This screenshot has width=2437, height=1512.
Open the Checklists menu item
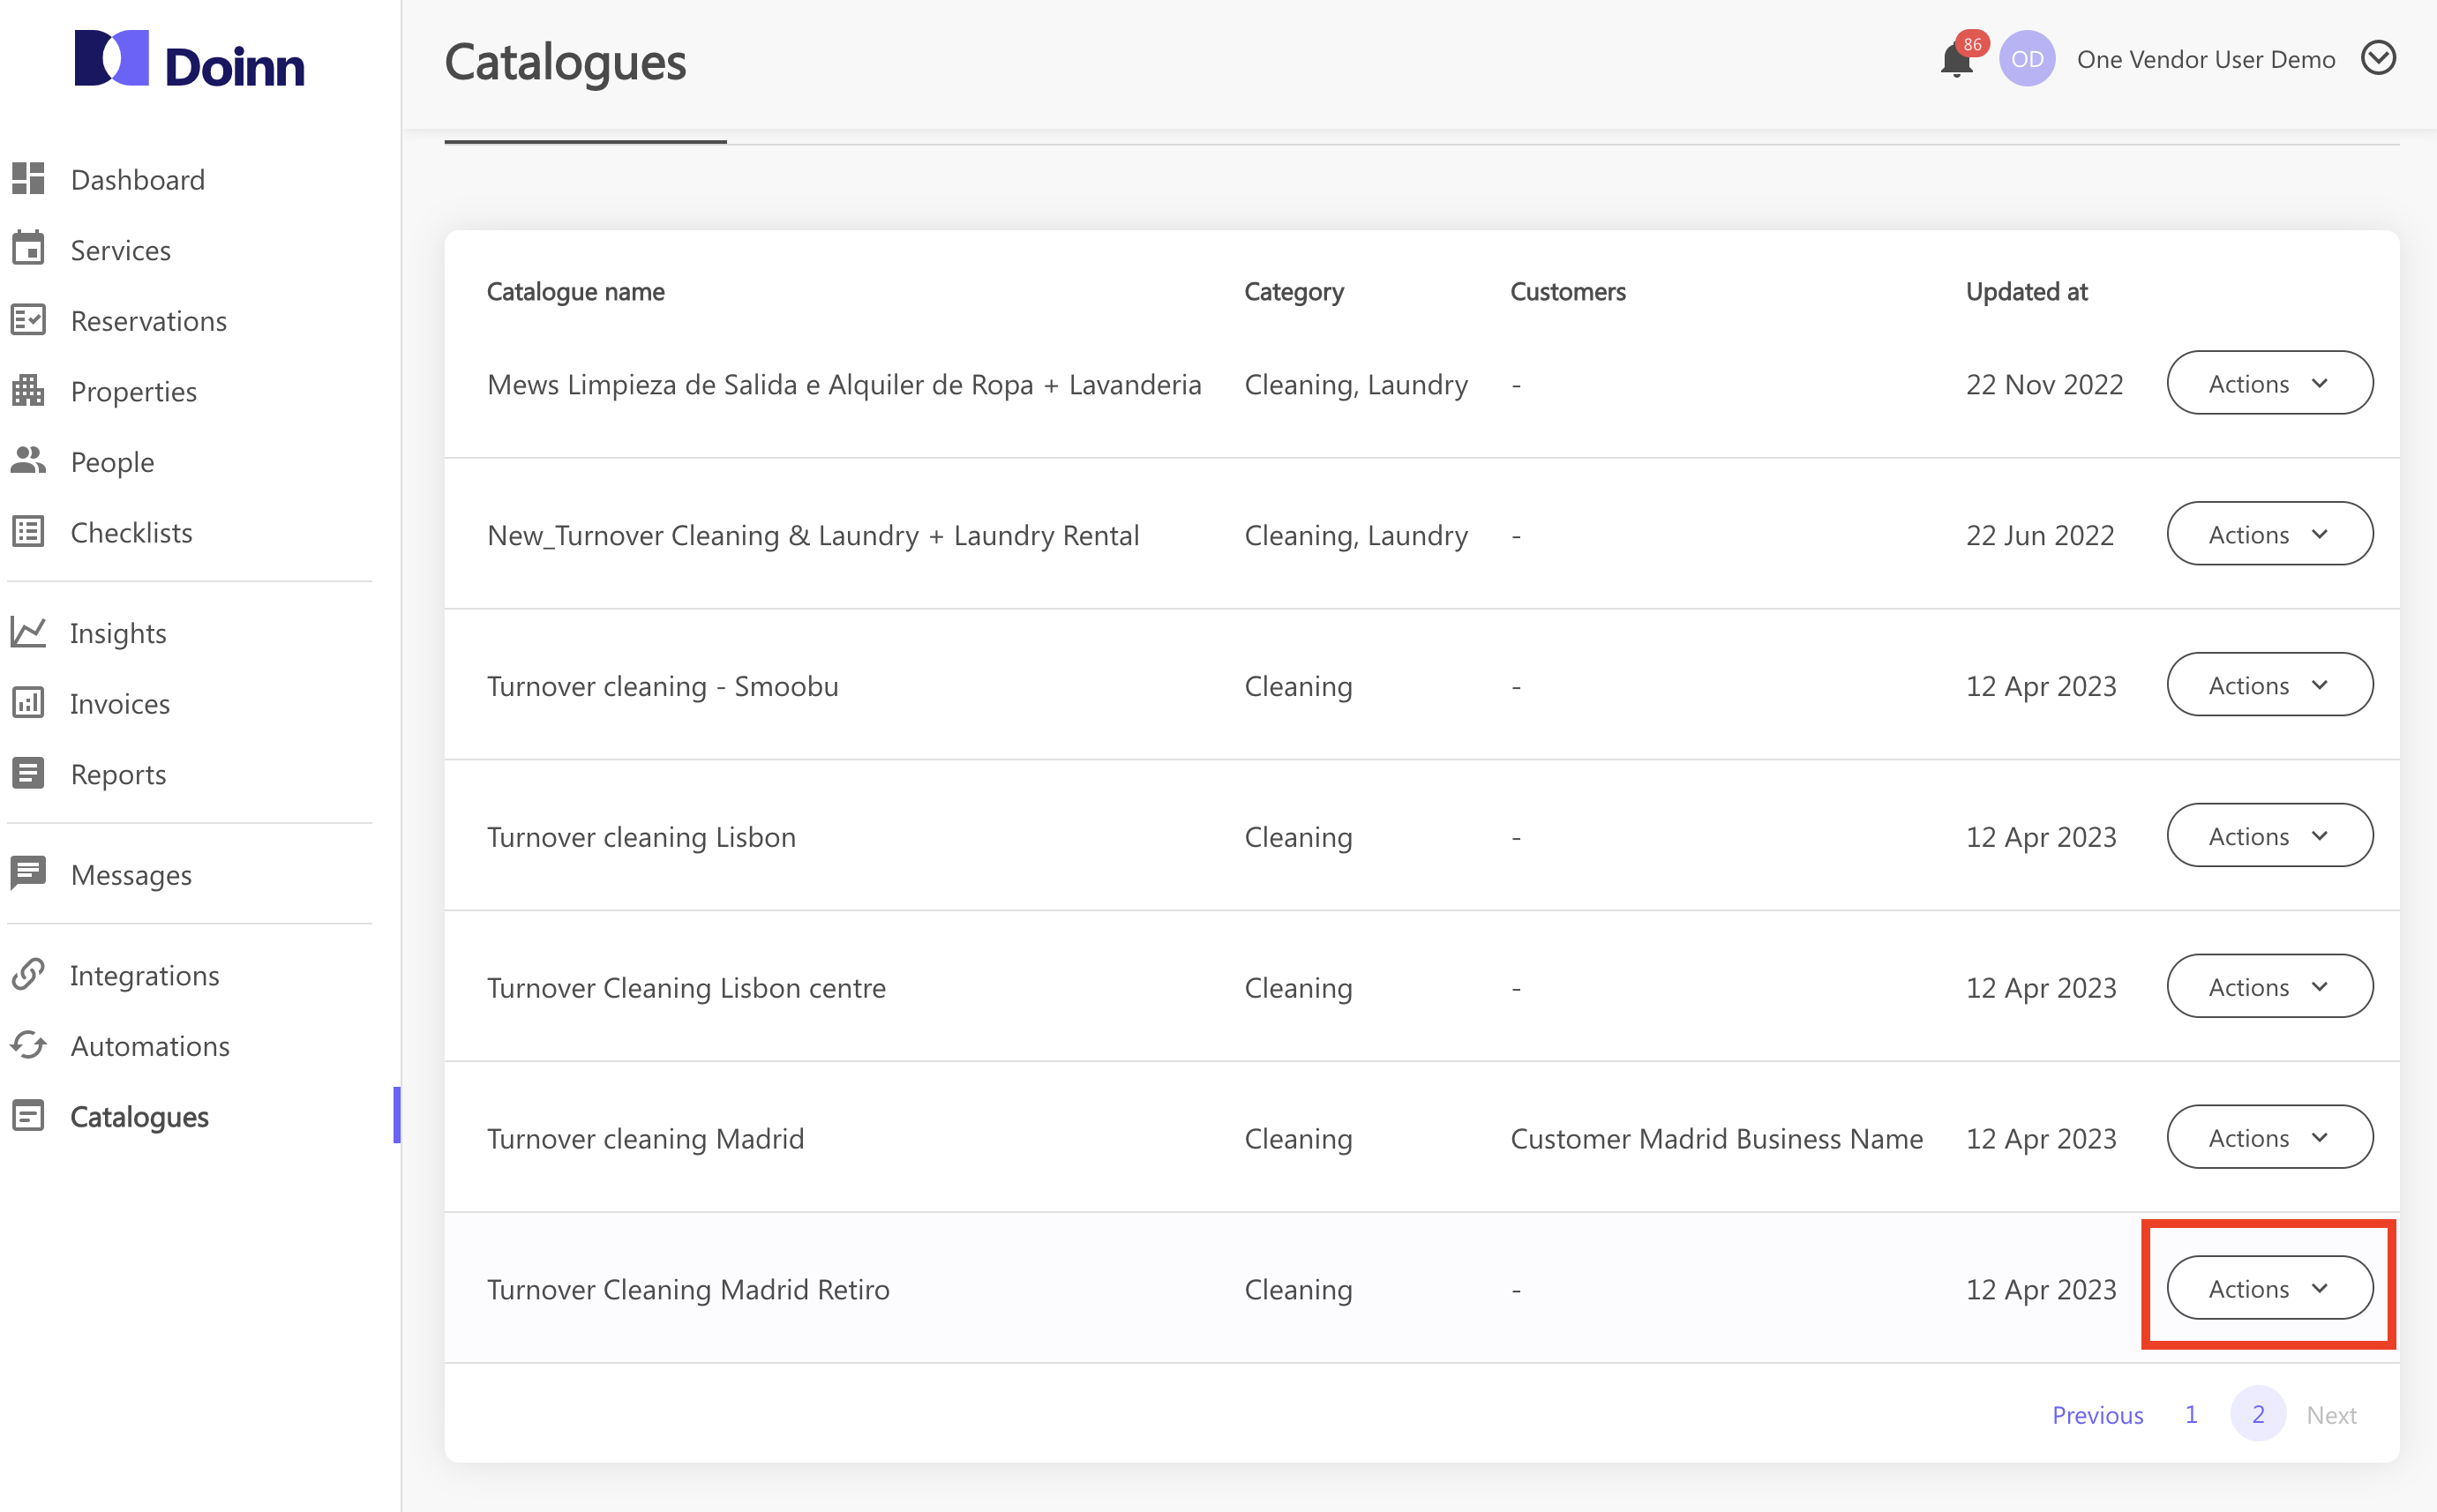tap(131, 533)
